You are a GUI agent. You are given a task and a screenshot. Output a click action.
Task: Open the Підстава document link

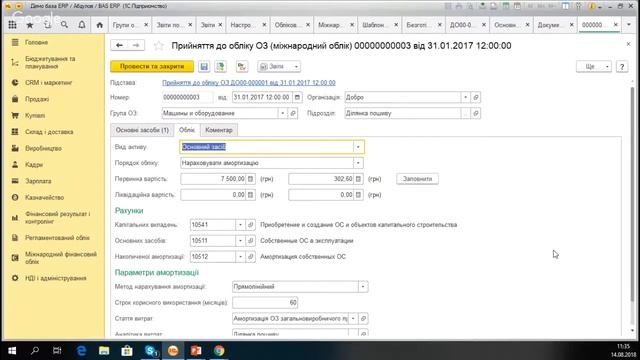tap(249, 82)
